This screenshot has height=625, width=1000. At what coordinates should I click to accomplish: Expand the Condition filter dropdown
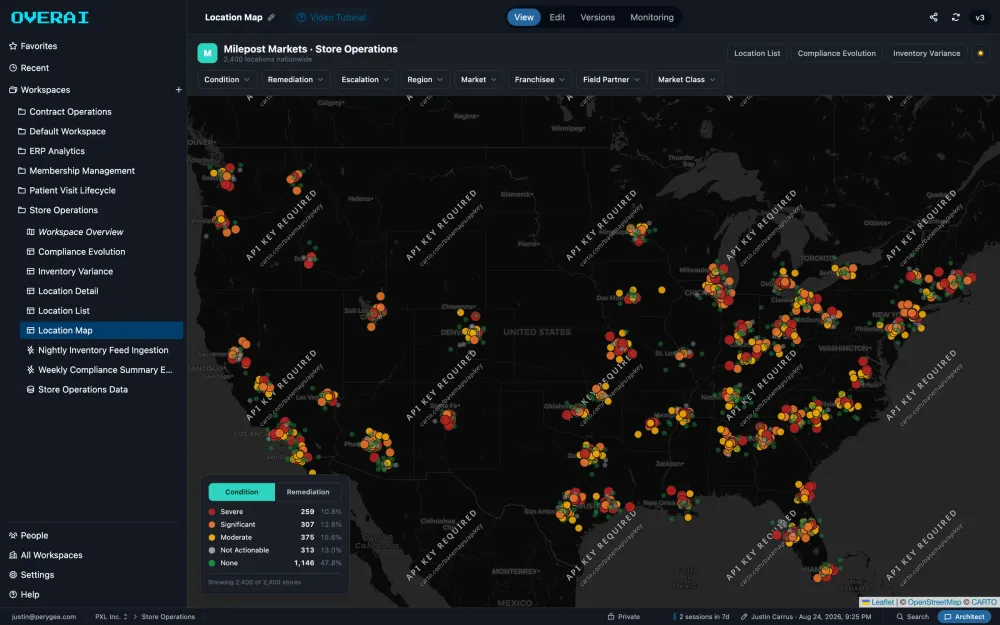(227, 80)
